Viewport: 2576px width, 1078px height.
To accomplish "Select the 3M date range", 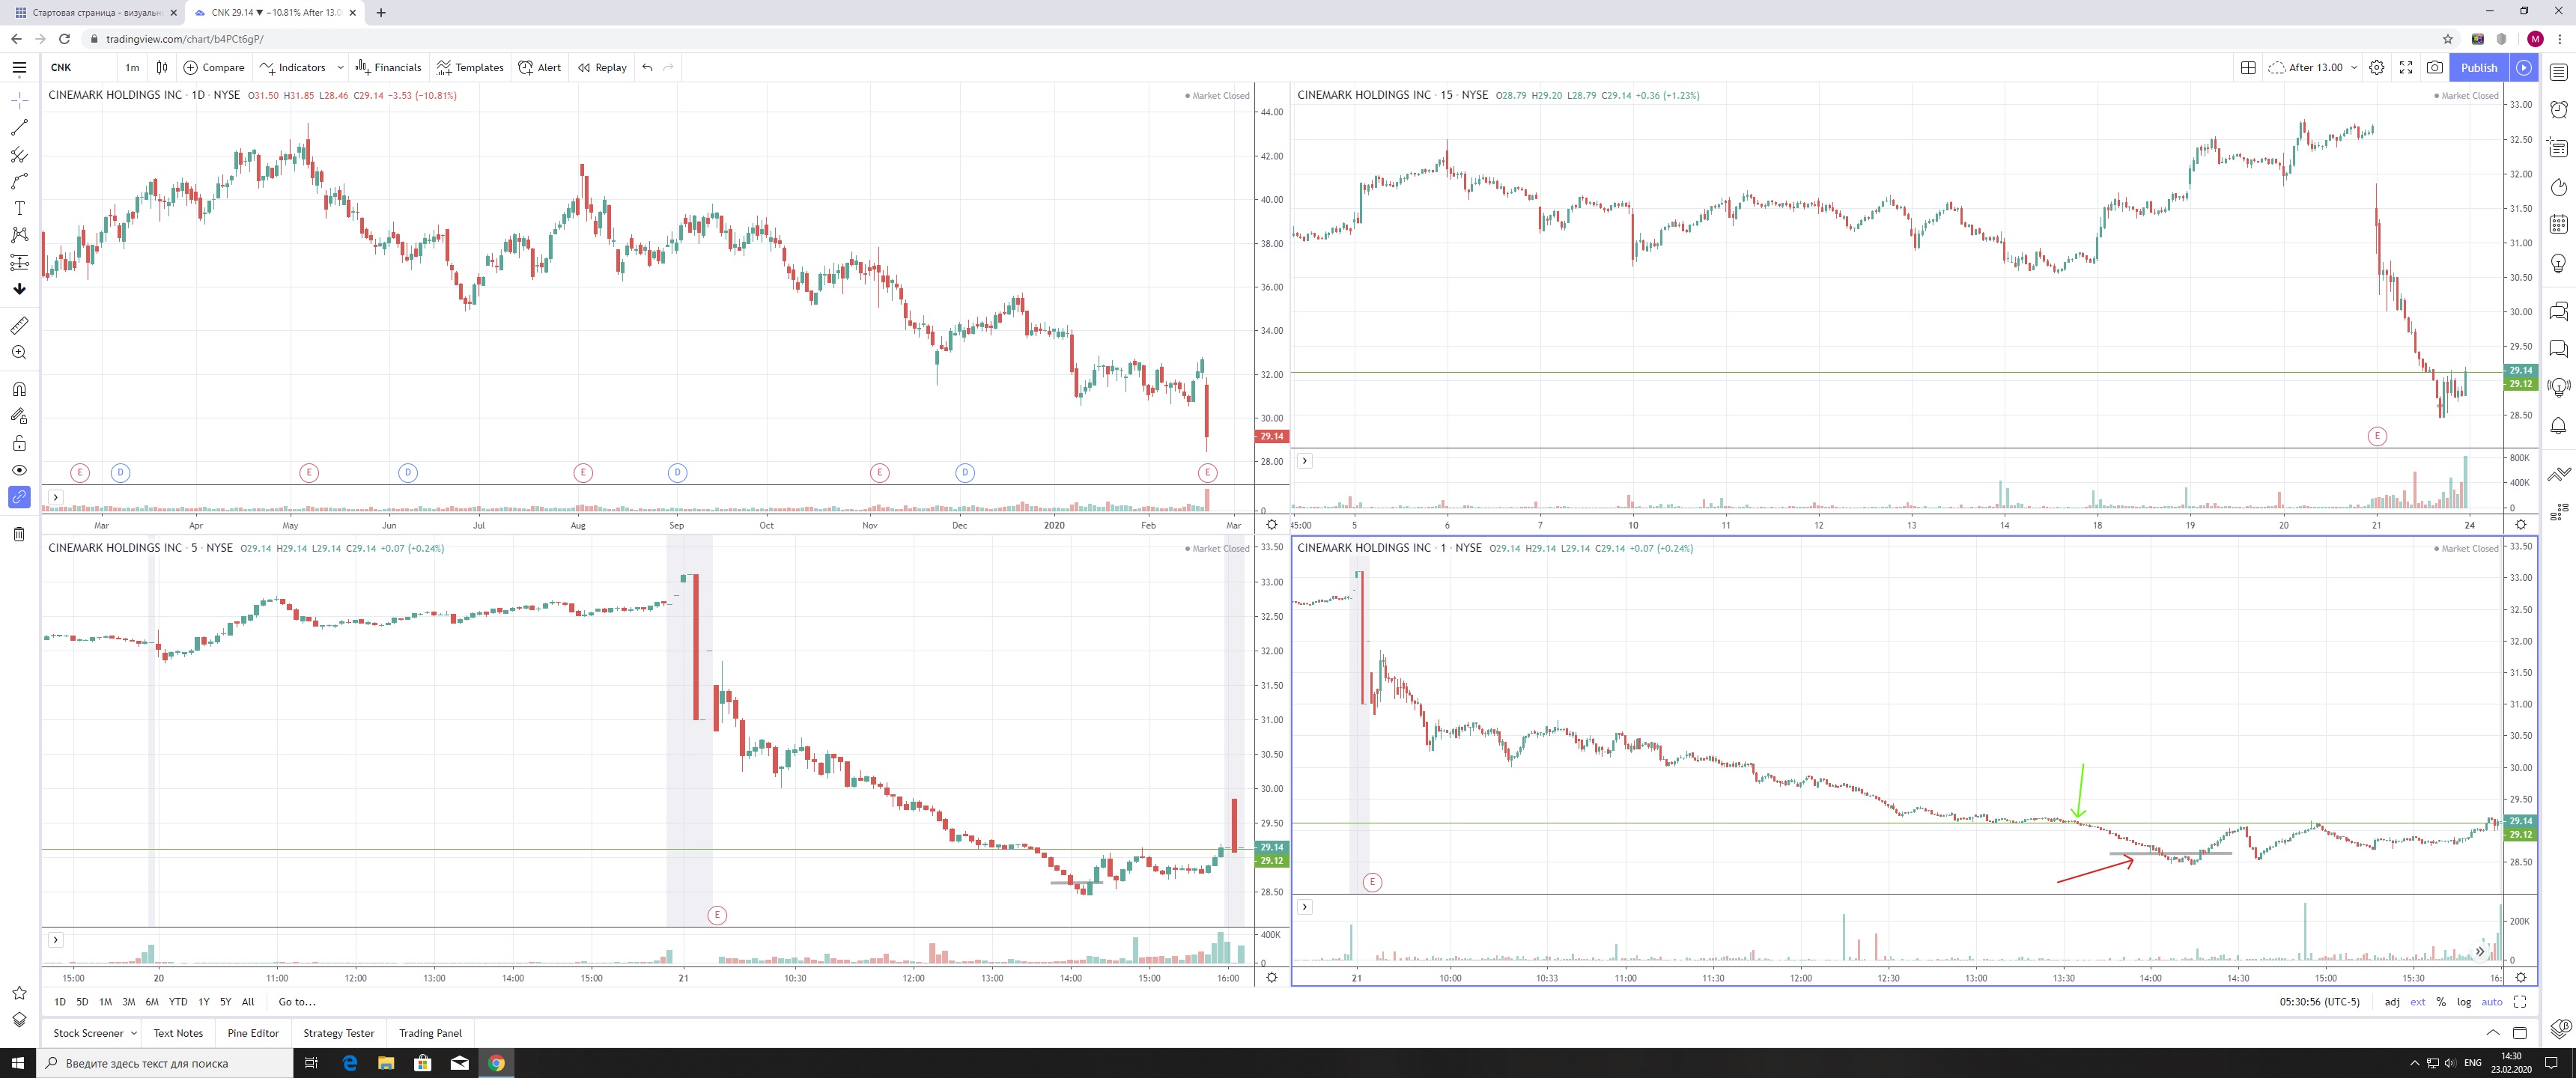I will pyautogui.click(x=128, y=1001).
